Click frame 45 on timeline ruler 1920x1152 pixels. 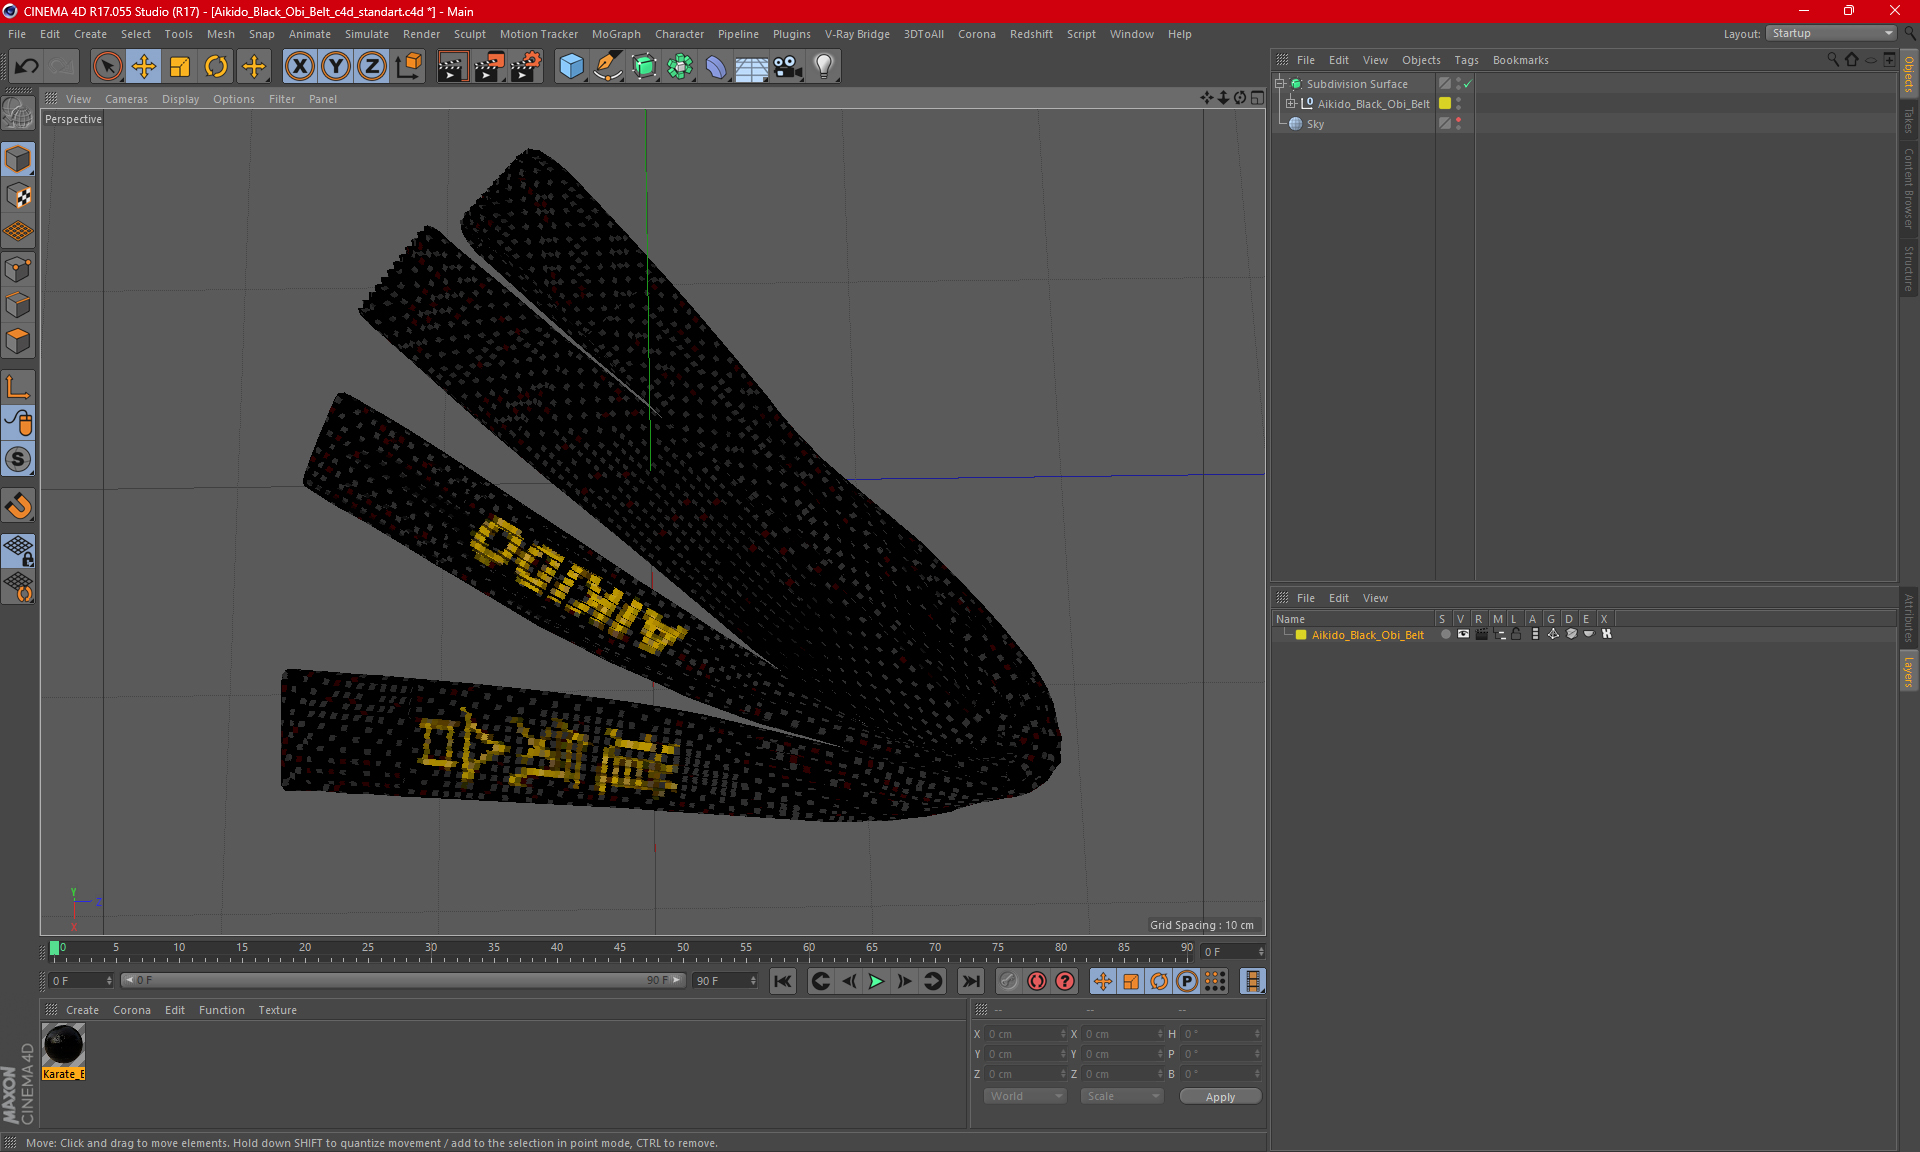pos(620,948)
